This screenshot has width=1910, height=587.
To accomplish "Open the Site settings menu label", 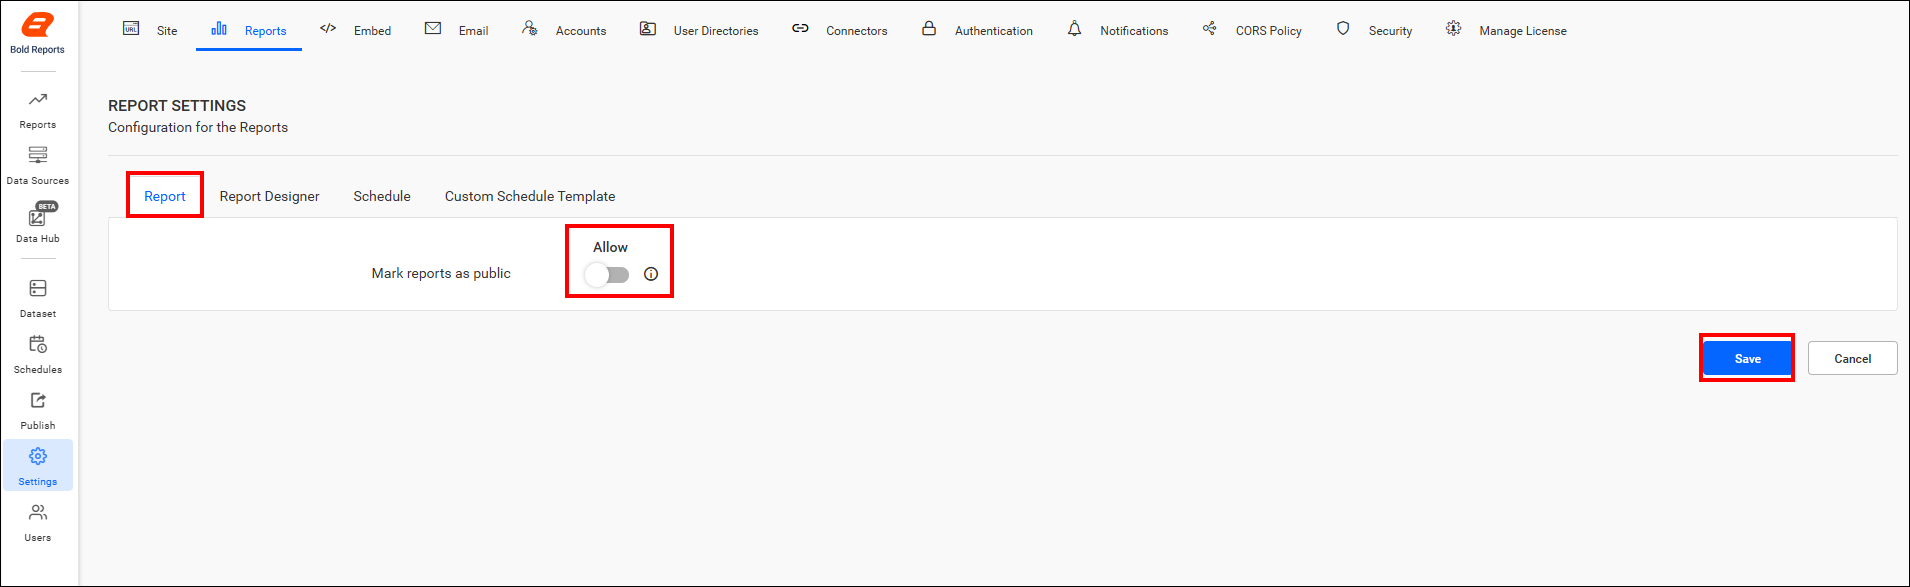I will pos(167,31).
